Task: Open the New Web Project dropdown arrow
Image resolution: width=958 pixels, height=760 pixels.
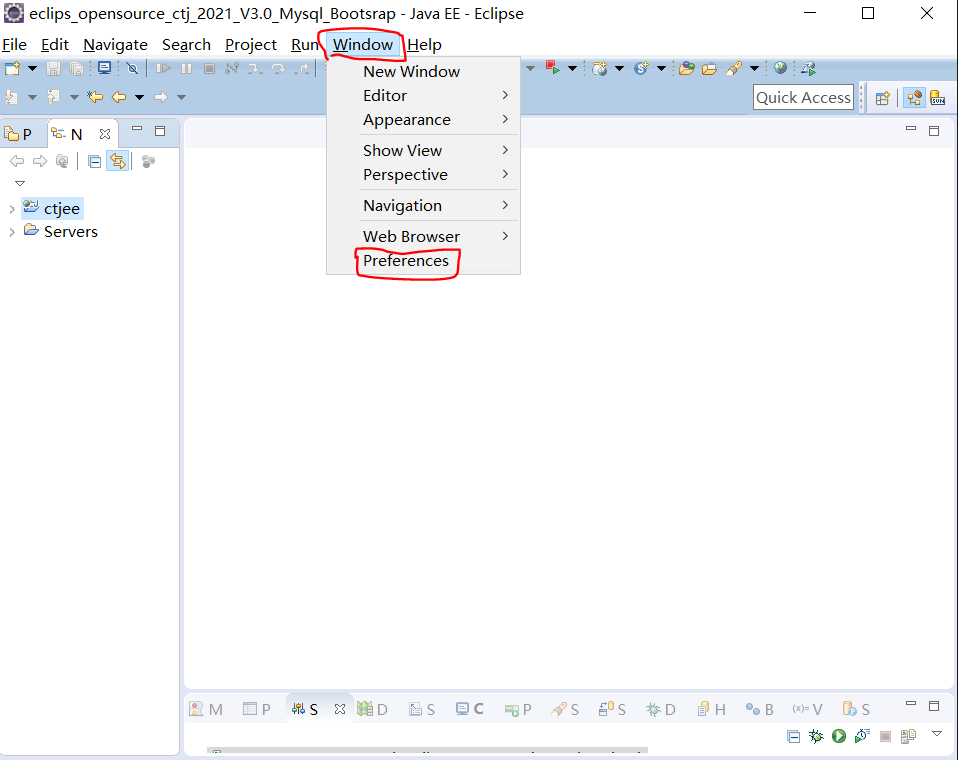Action: click(x=619, y=68)
